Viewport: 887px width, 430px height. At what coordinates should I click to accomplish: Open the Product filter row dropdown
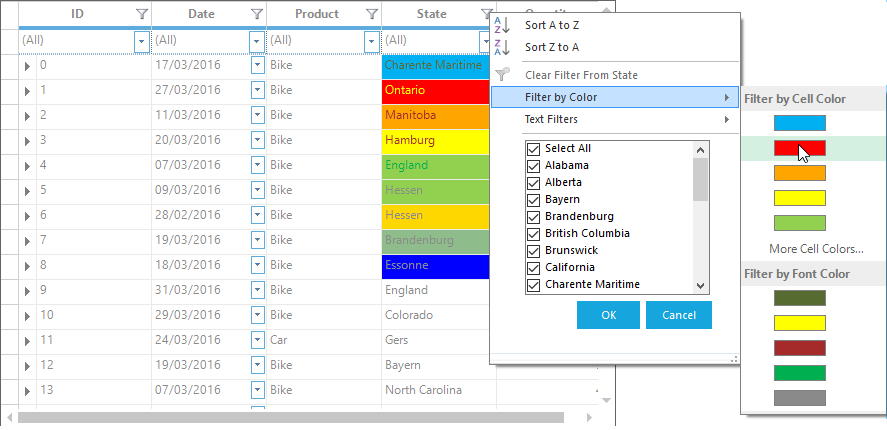(372, 41)
